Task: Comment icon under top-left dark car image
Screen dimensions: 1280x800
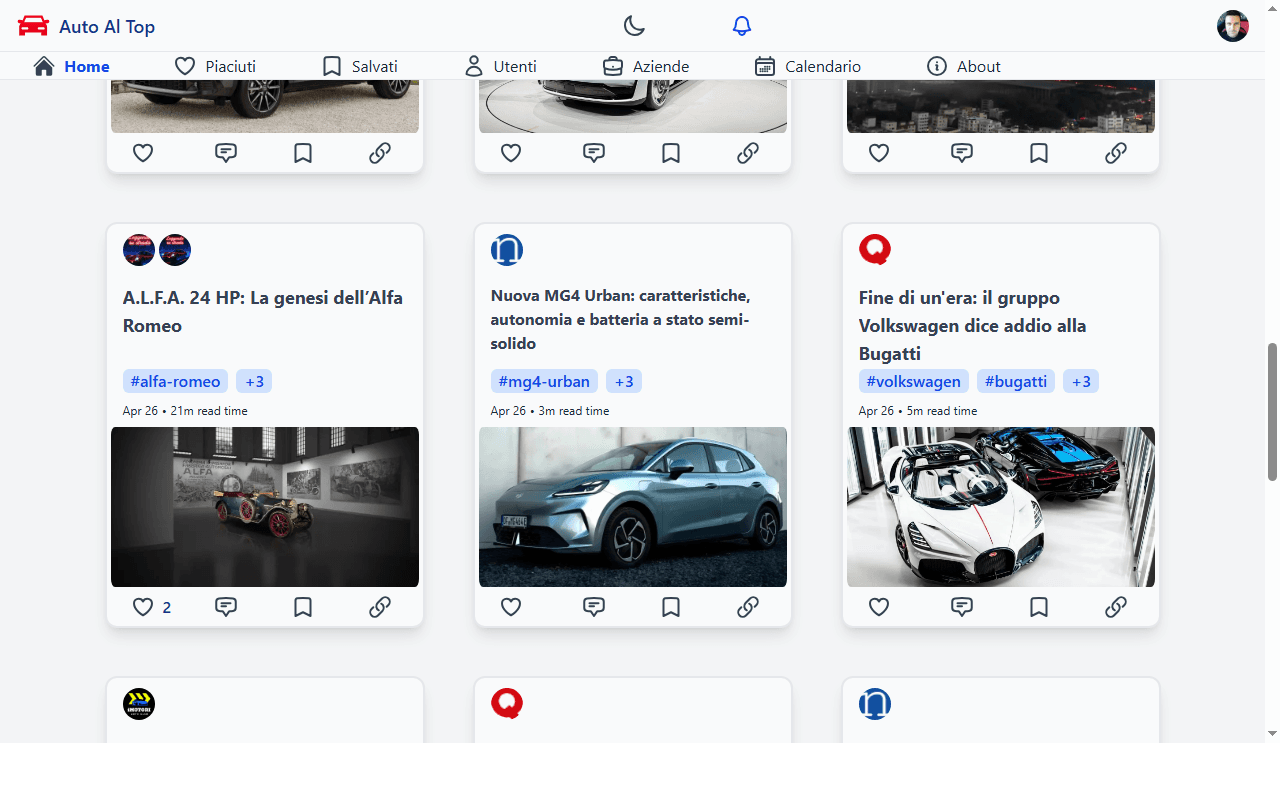Action: (x=226, y=153)
